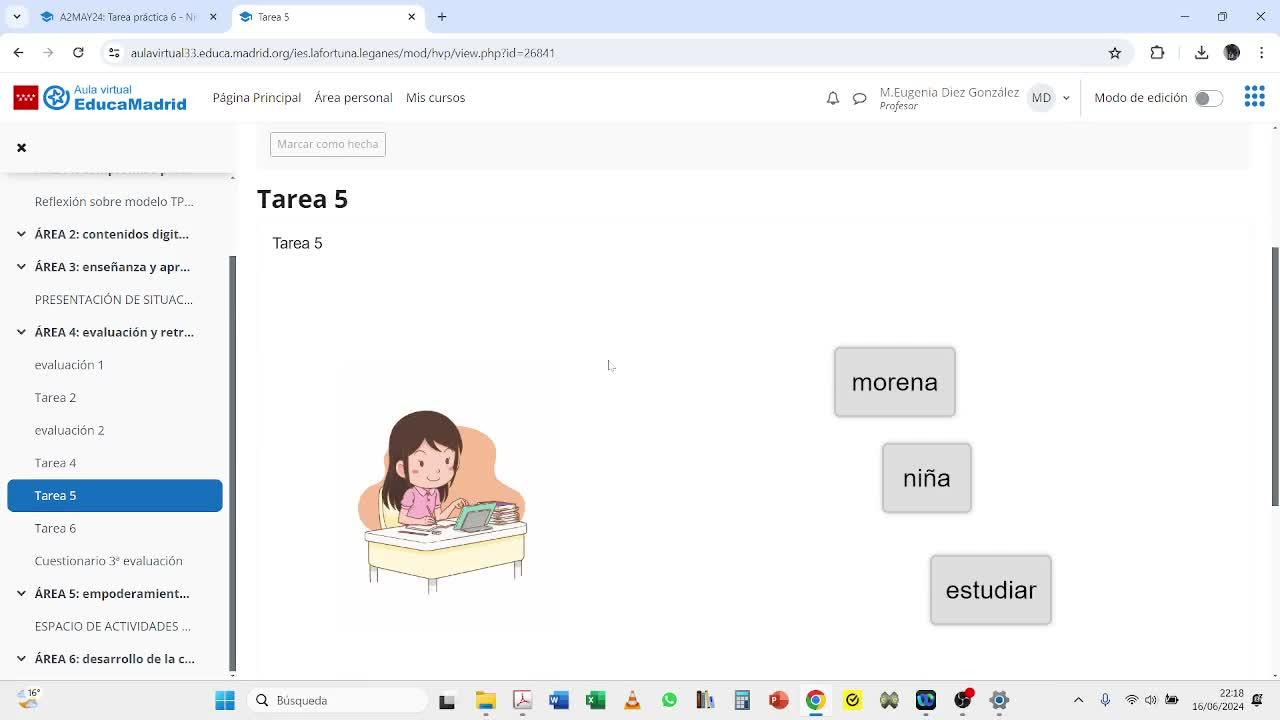Image resolution: width=1280 pixels, height=720 pixels.
Task: Click the 'morena' draggable word
Action: click(x=895, y=382)
